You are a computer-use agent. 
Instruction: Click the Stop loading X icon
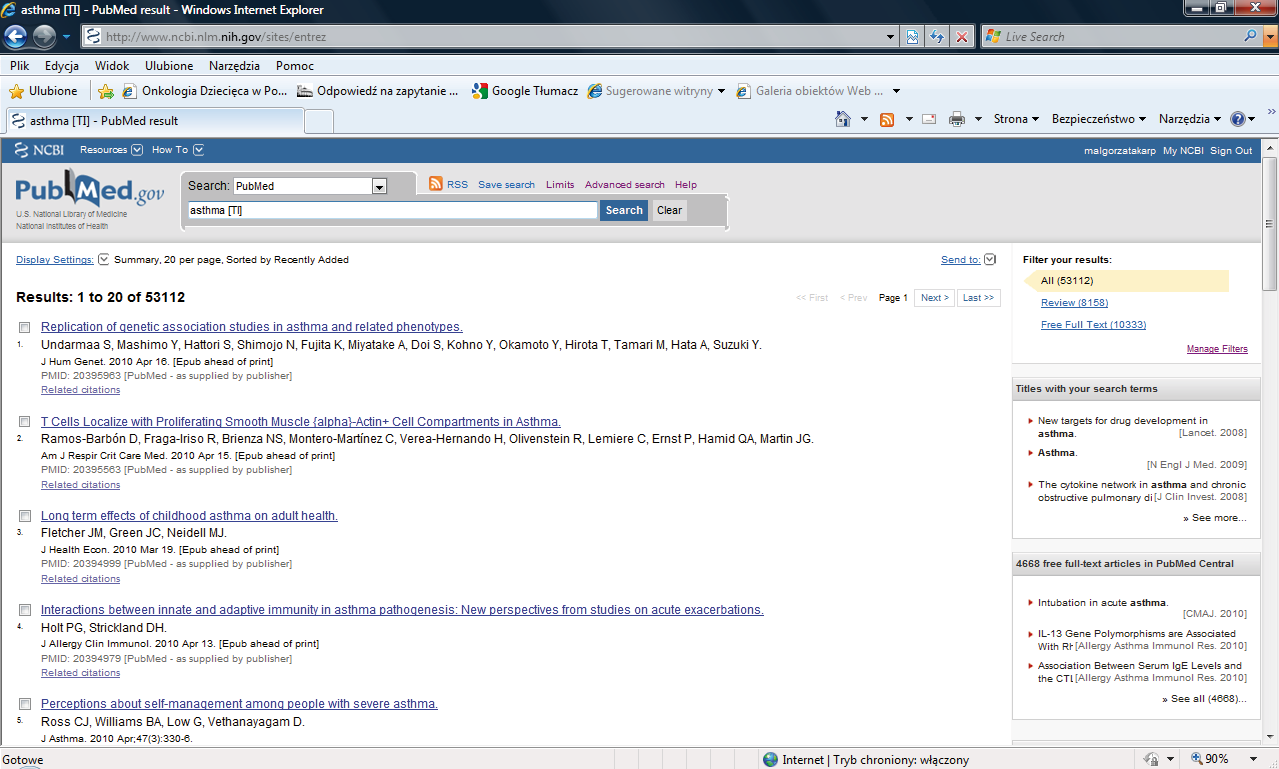962,37
